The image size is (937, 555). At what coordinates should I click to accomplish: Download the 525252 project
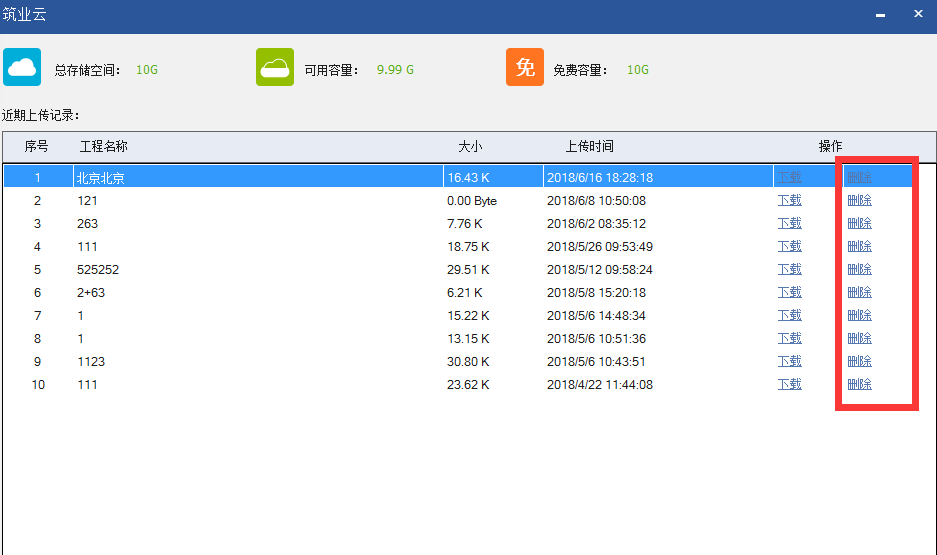point(789,269)
